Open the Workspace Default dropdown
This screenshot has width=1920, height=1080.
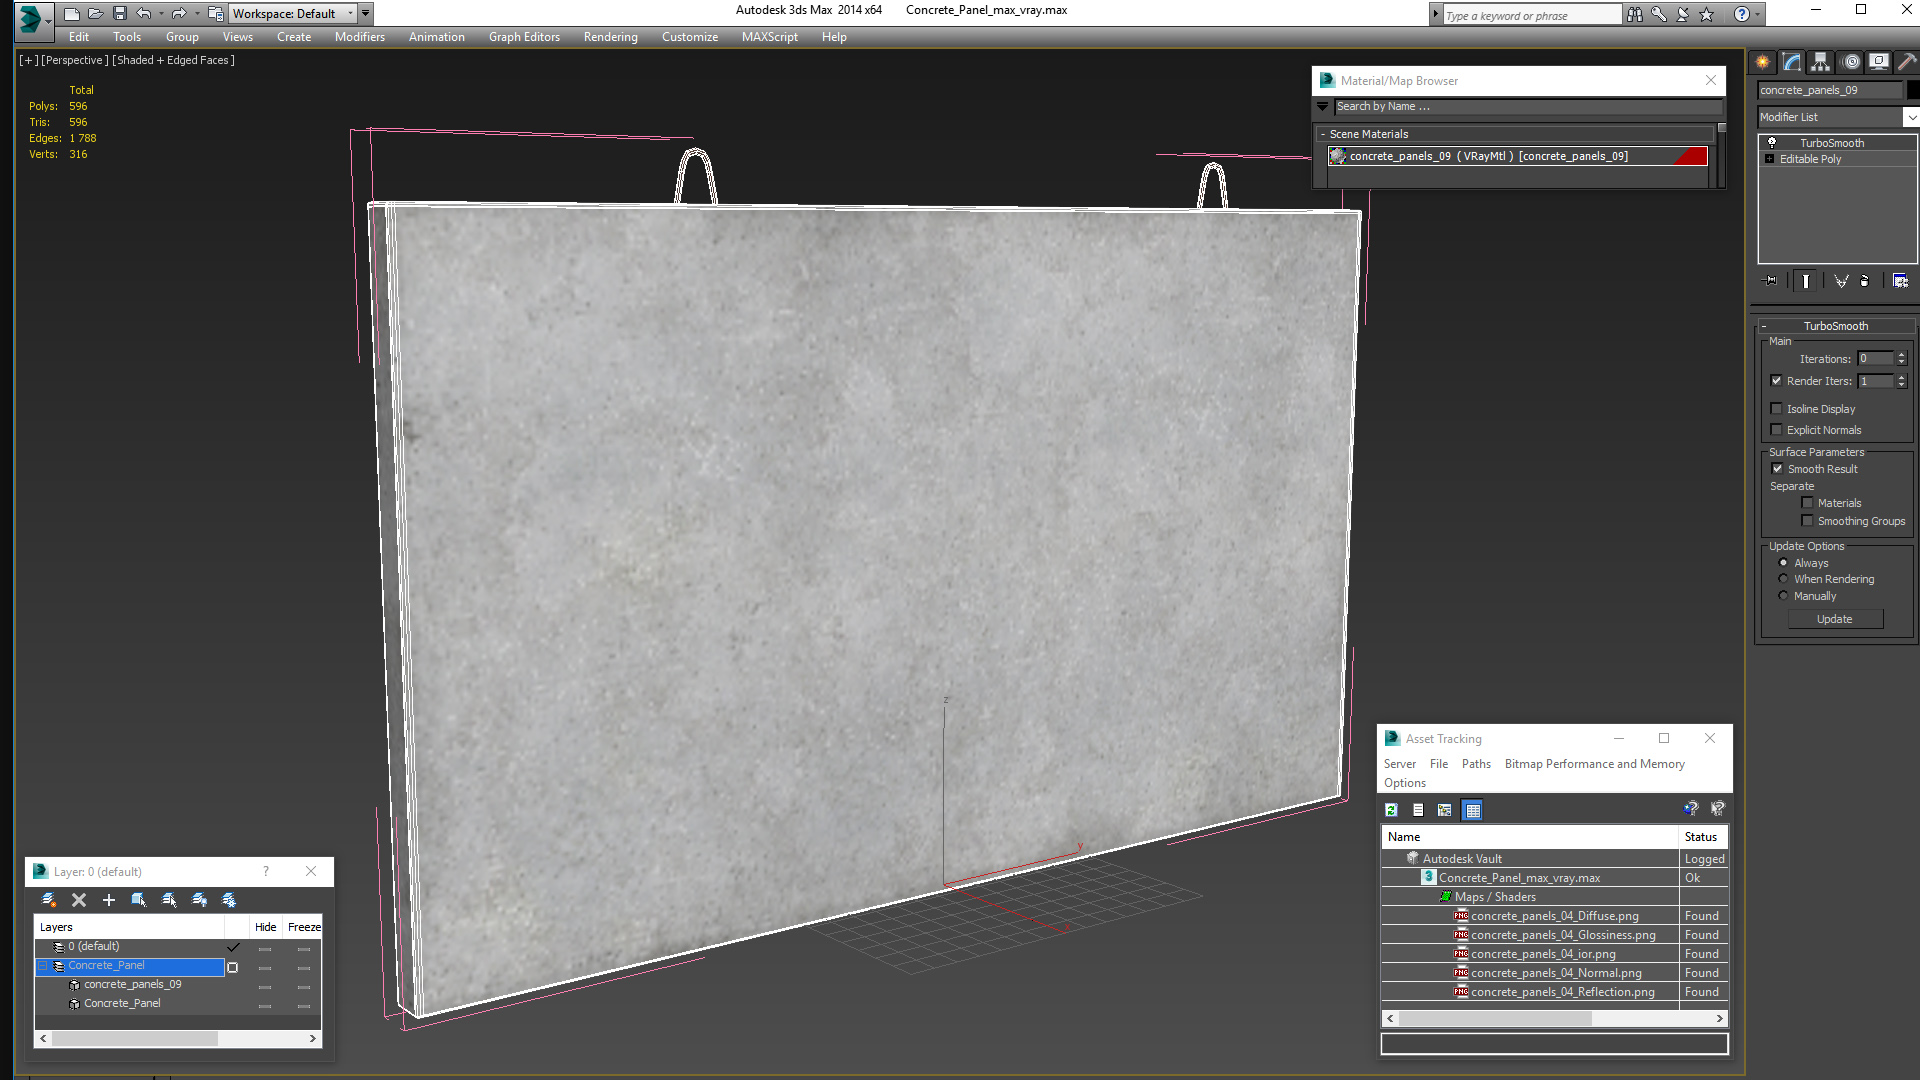click(293, 14)
